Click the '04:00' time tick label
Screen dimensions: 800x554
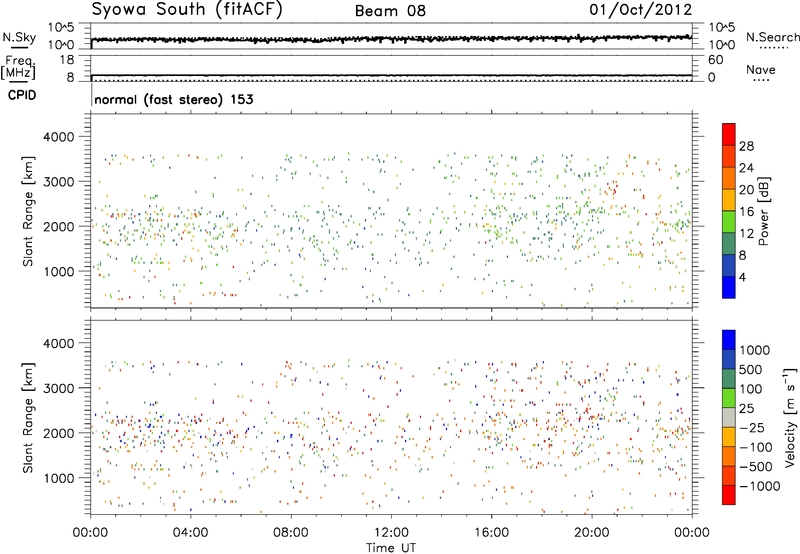190,533
